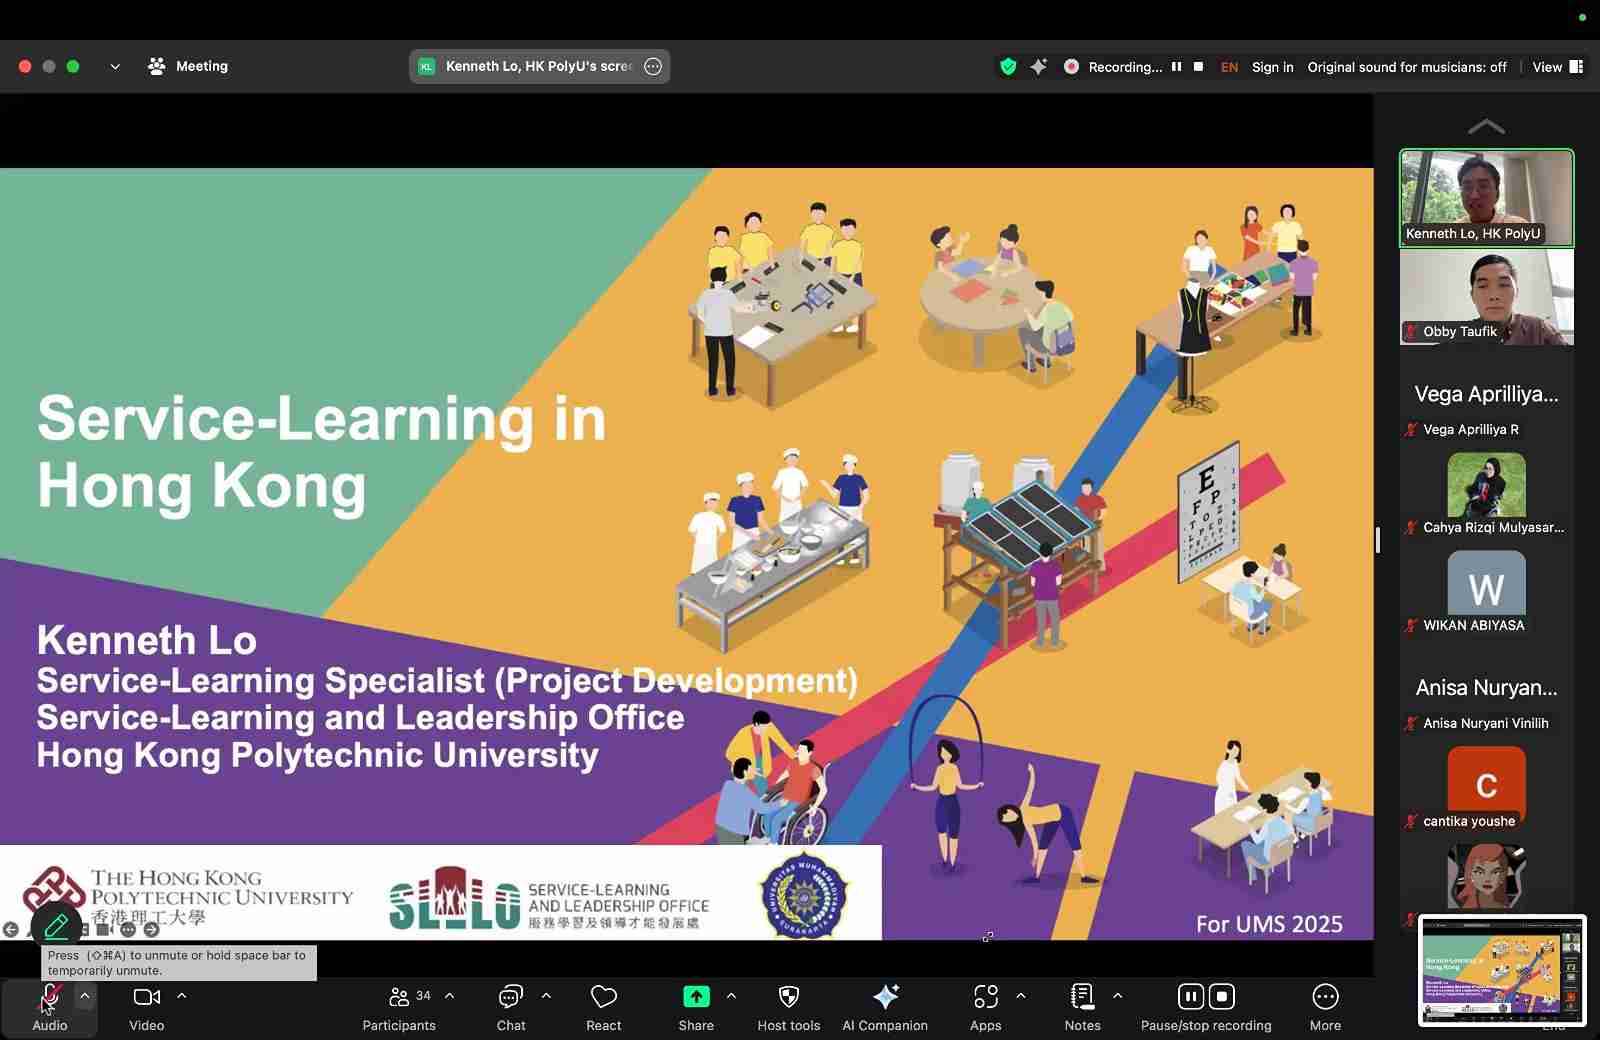This screenshot has width=1600, height=1040.
Task: Open screen share options ellipsis
Action: (653, 66)
